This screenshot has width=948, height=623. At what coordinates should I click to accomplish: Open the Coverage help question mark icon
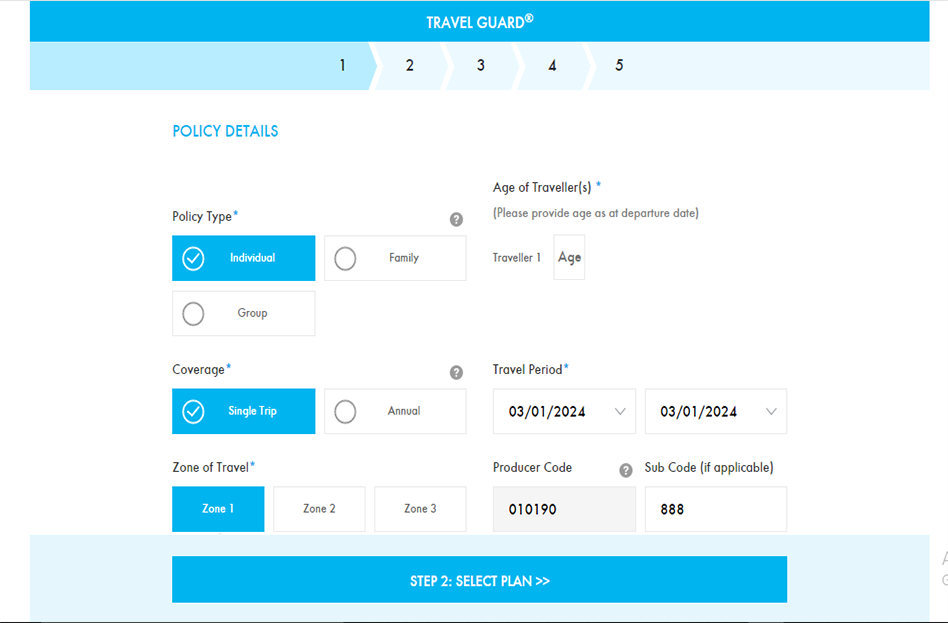tap(456, 373)
